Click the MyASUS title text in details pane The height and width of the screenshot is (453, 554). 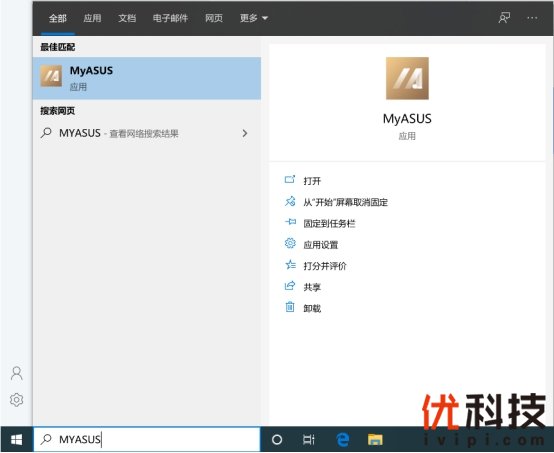point(407,118)
